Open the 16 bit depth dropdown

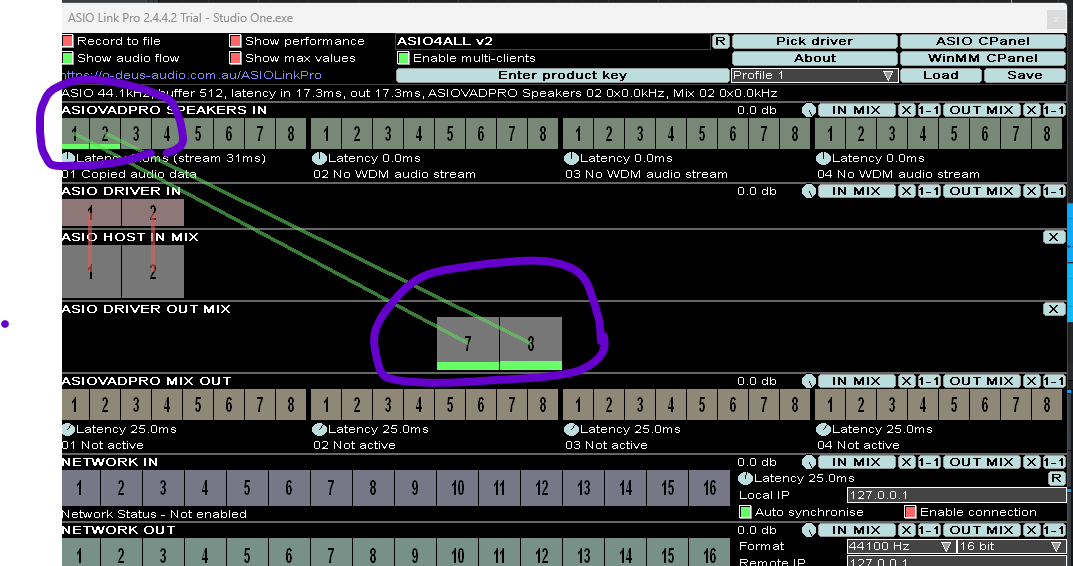(1011, 546)
